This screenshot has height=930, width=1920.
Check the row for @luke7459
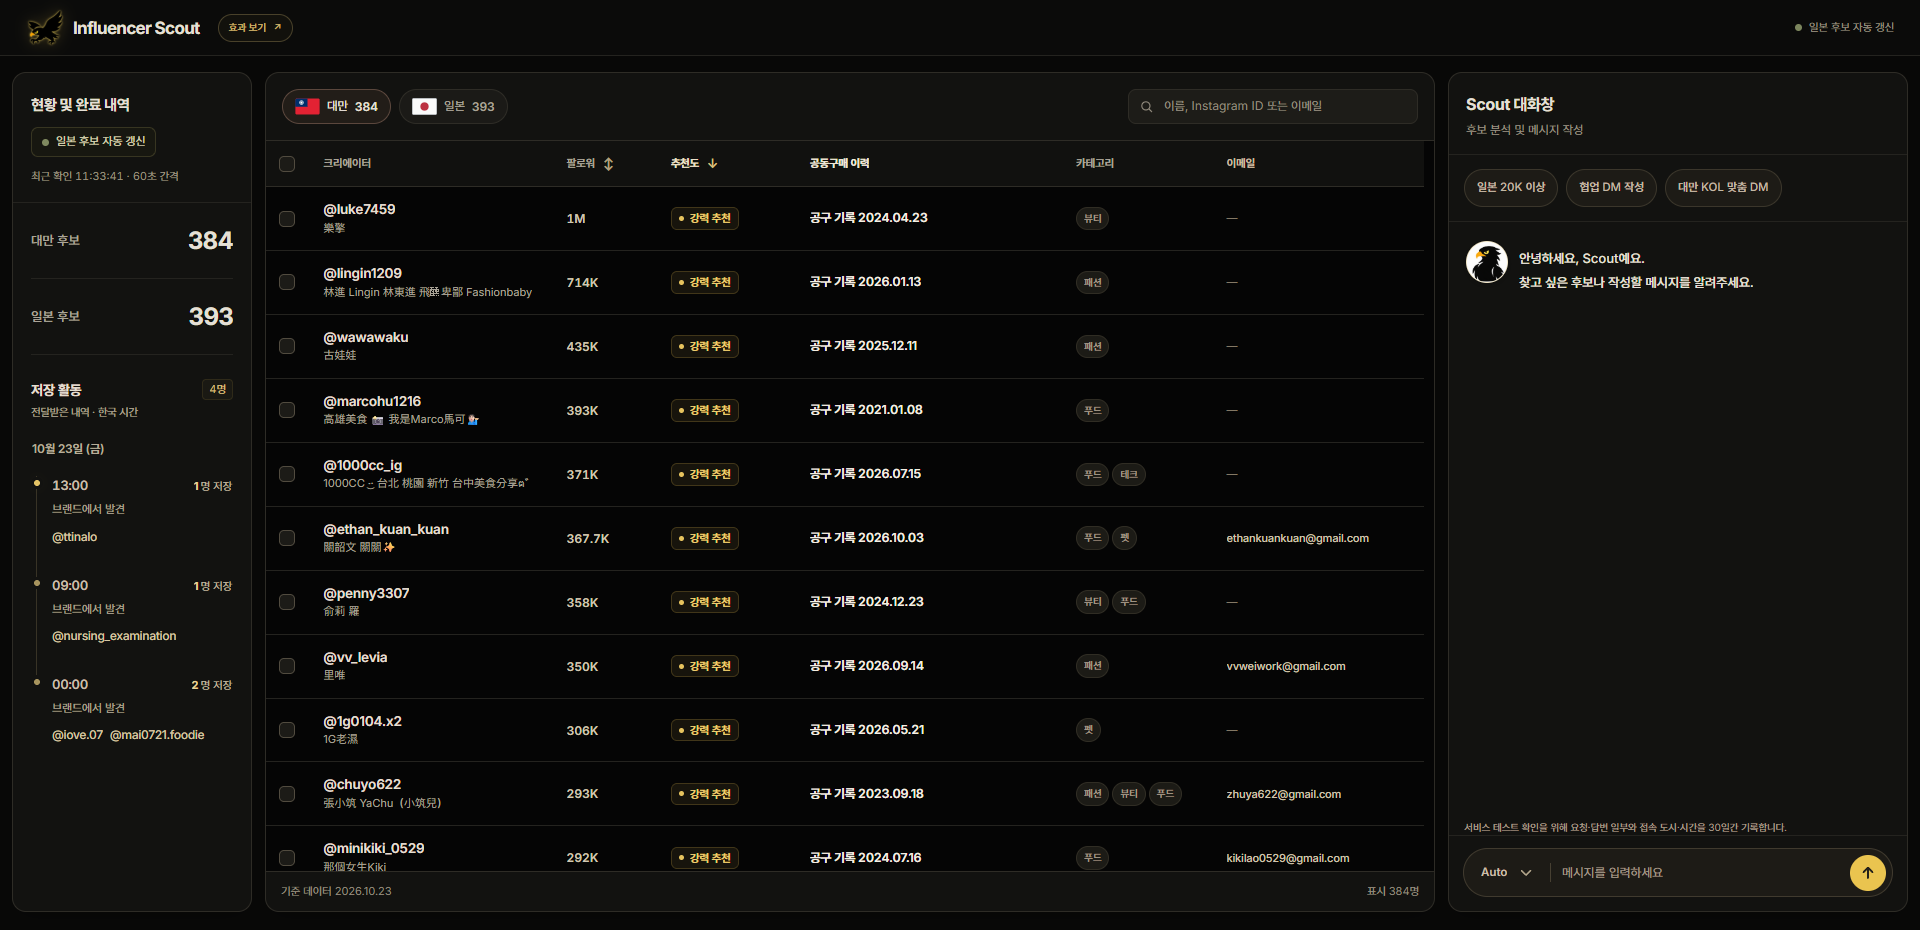[287, 218]
